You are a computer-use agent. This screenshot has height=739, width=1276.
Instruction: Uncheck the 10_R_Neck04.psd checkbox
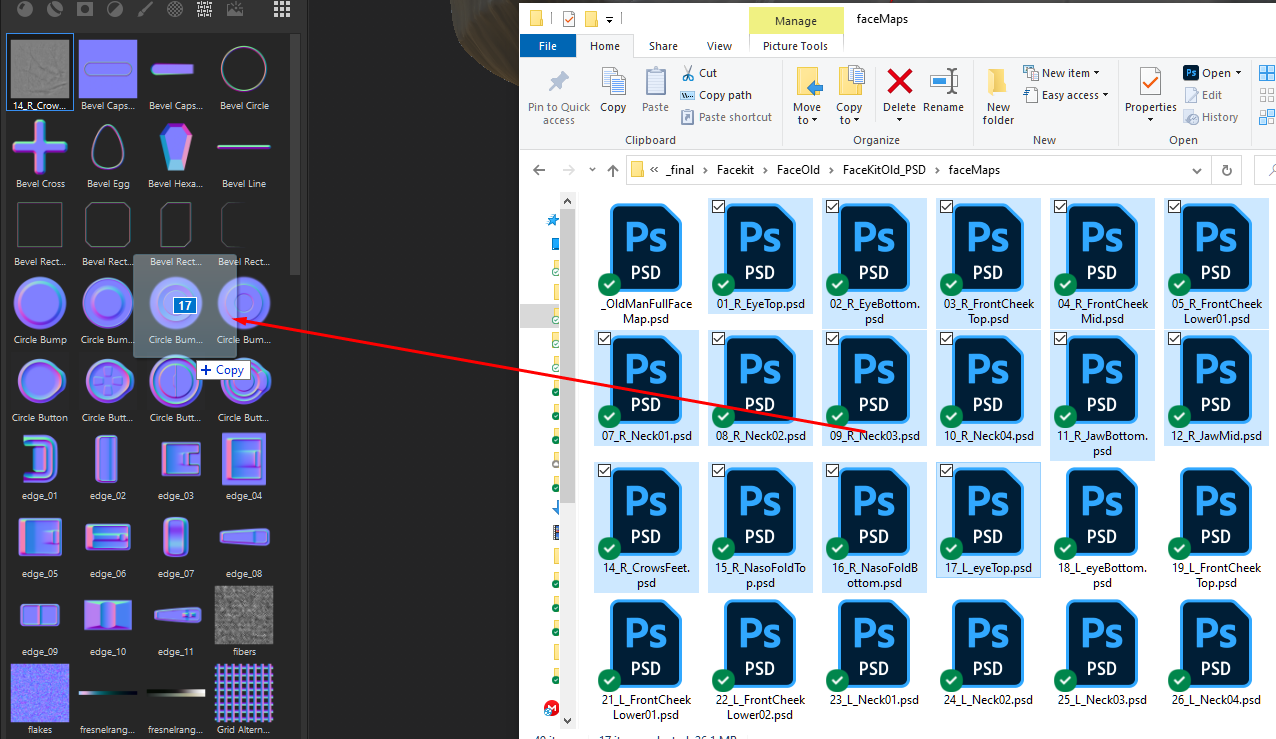946,339
